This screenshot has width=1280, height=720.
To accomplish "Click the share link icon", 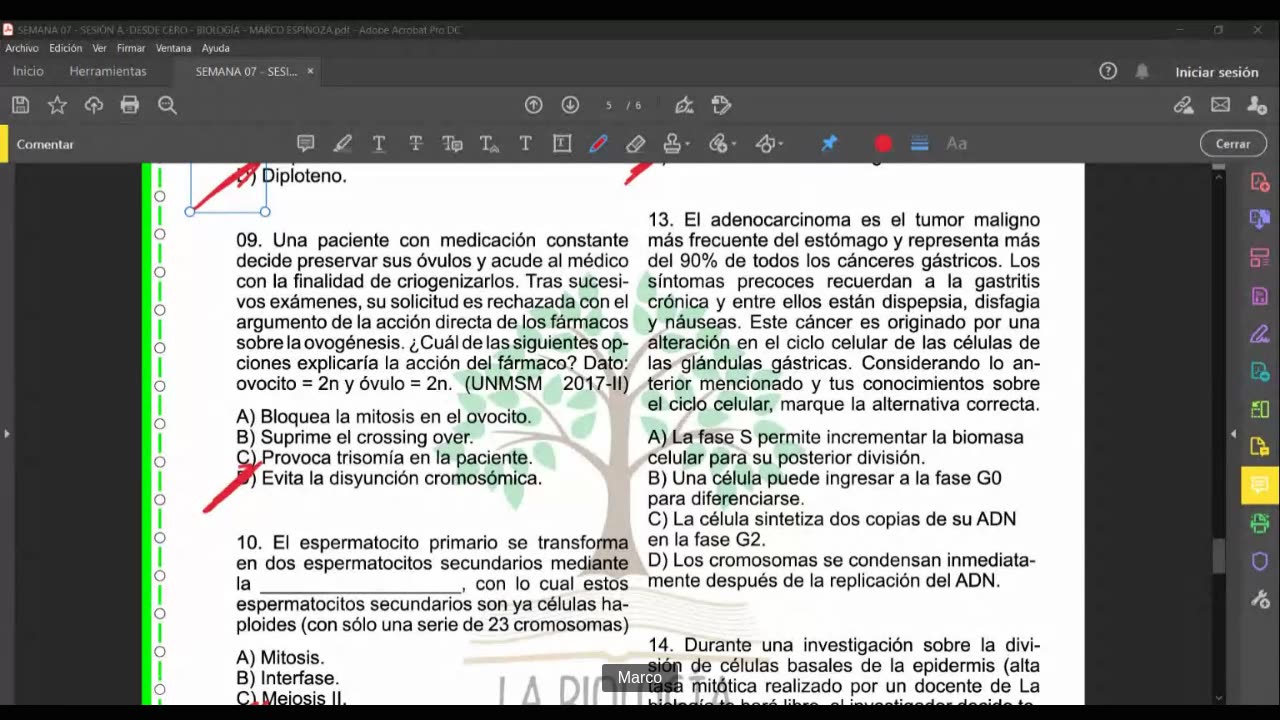I will coord(1184,105).
